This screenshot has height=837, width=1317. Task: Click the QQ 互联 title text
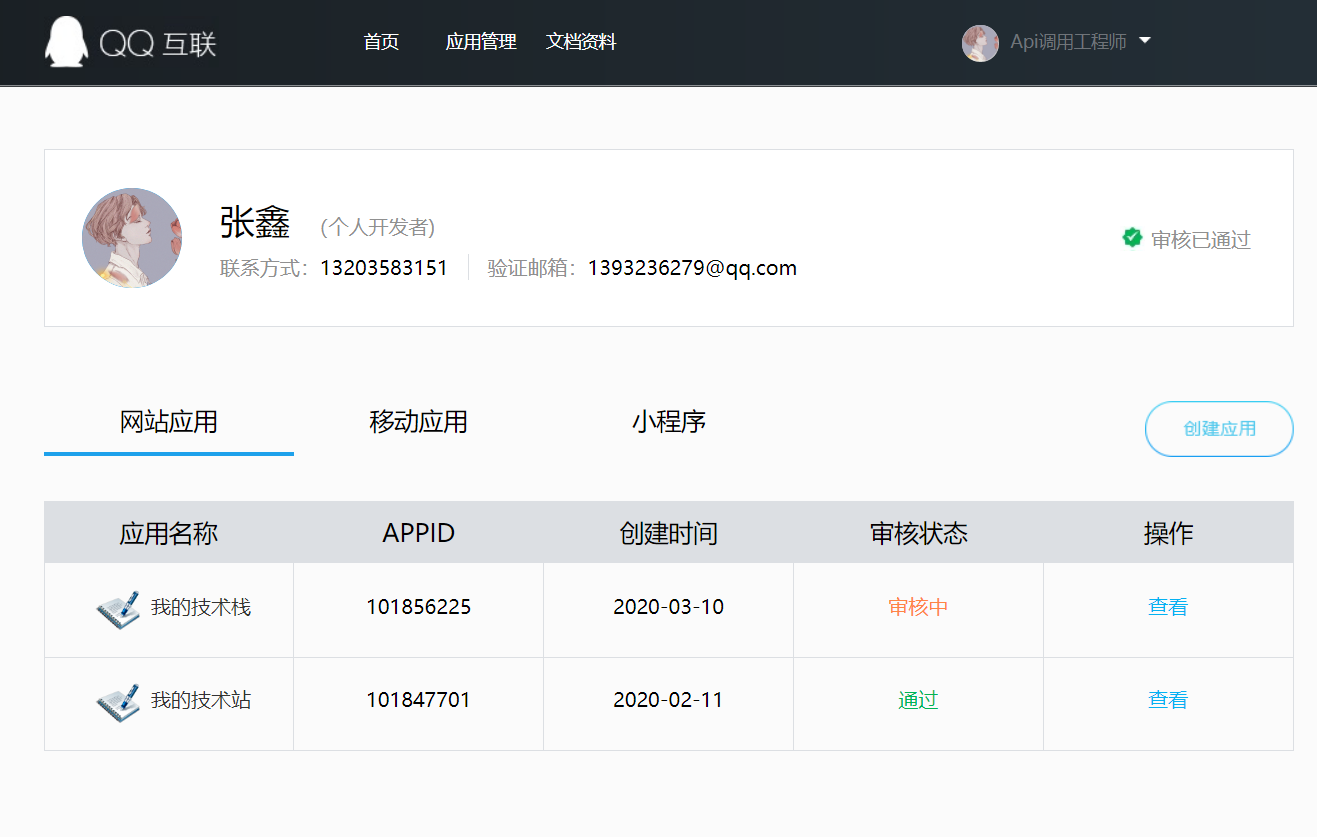[x=158, y=43]
